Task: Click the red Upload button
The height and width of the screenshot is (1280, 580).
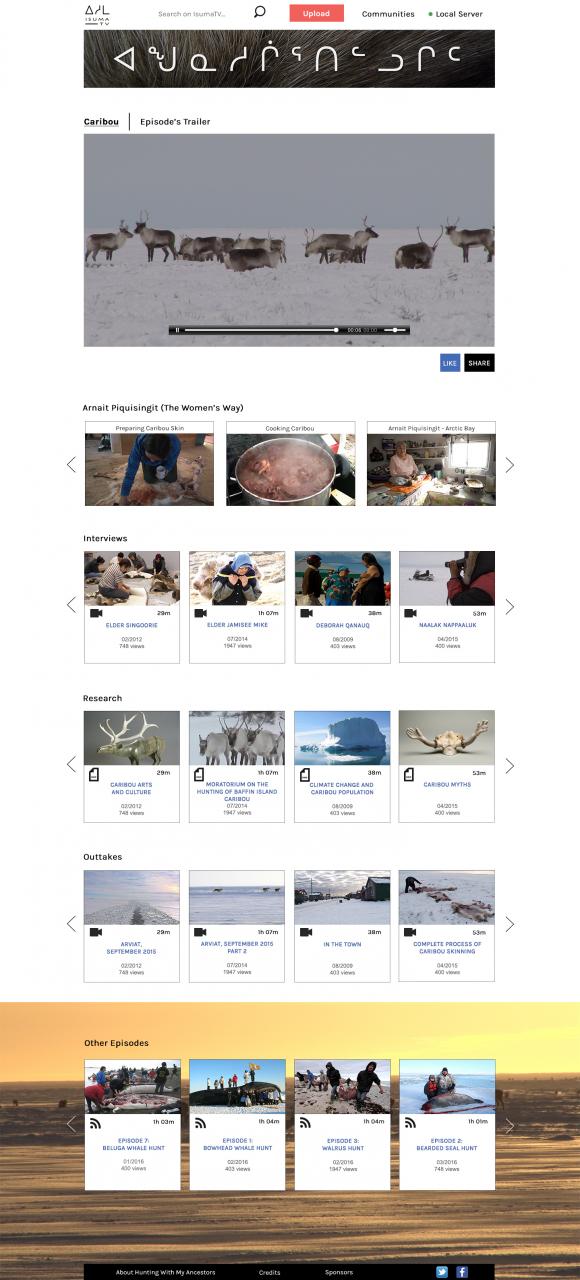Action: pos(316,13)
